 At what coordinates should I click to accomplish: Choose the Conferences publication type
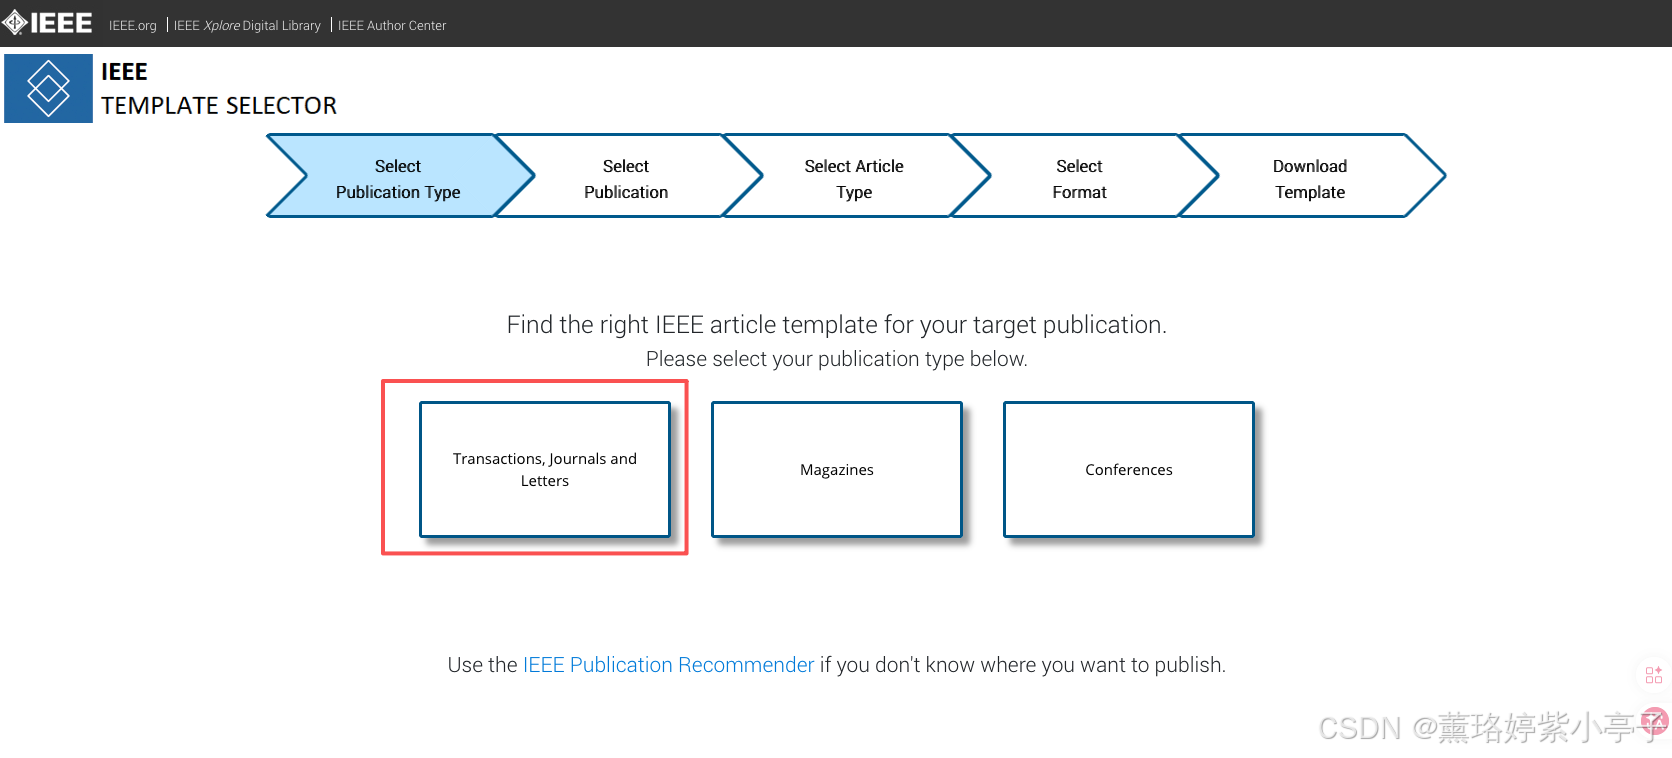[x=1129, y=469]
